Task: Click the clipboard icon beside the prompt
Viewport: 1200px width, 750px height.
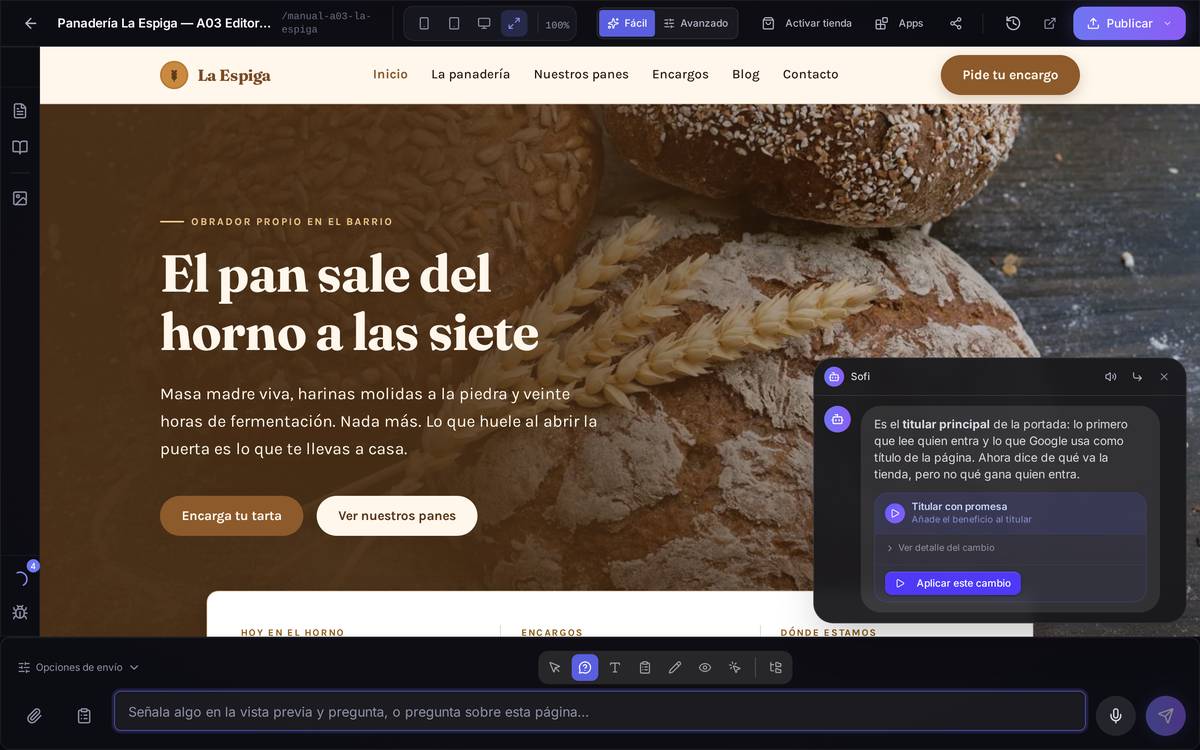Action: (x=84, y=716)
